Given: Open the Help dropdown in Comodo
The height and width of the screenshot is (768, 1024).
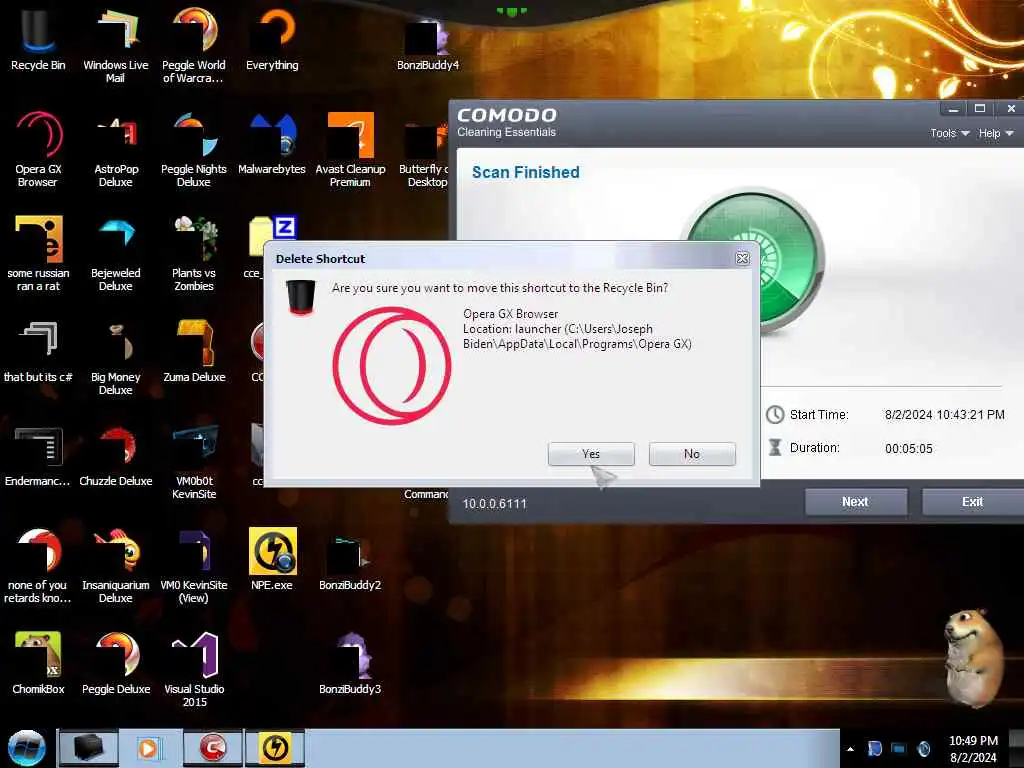Looking at the screenshot, I should pyautogui.click(x=996, y=133).
